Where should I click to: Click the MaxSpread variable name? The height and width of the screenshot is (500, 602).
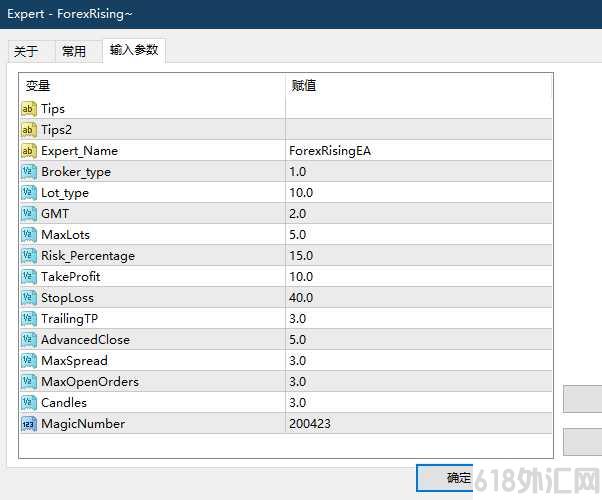74,361
